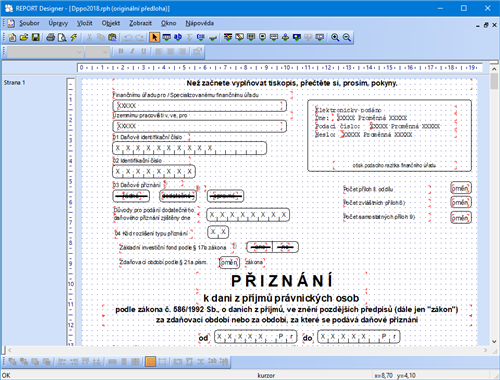Click the yellow up-down arrow section icon
Screen dimensions: 500x380
click(x=285, y=37)
